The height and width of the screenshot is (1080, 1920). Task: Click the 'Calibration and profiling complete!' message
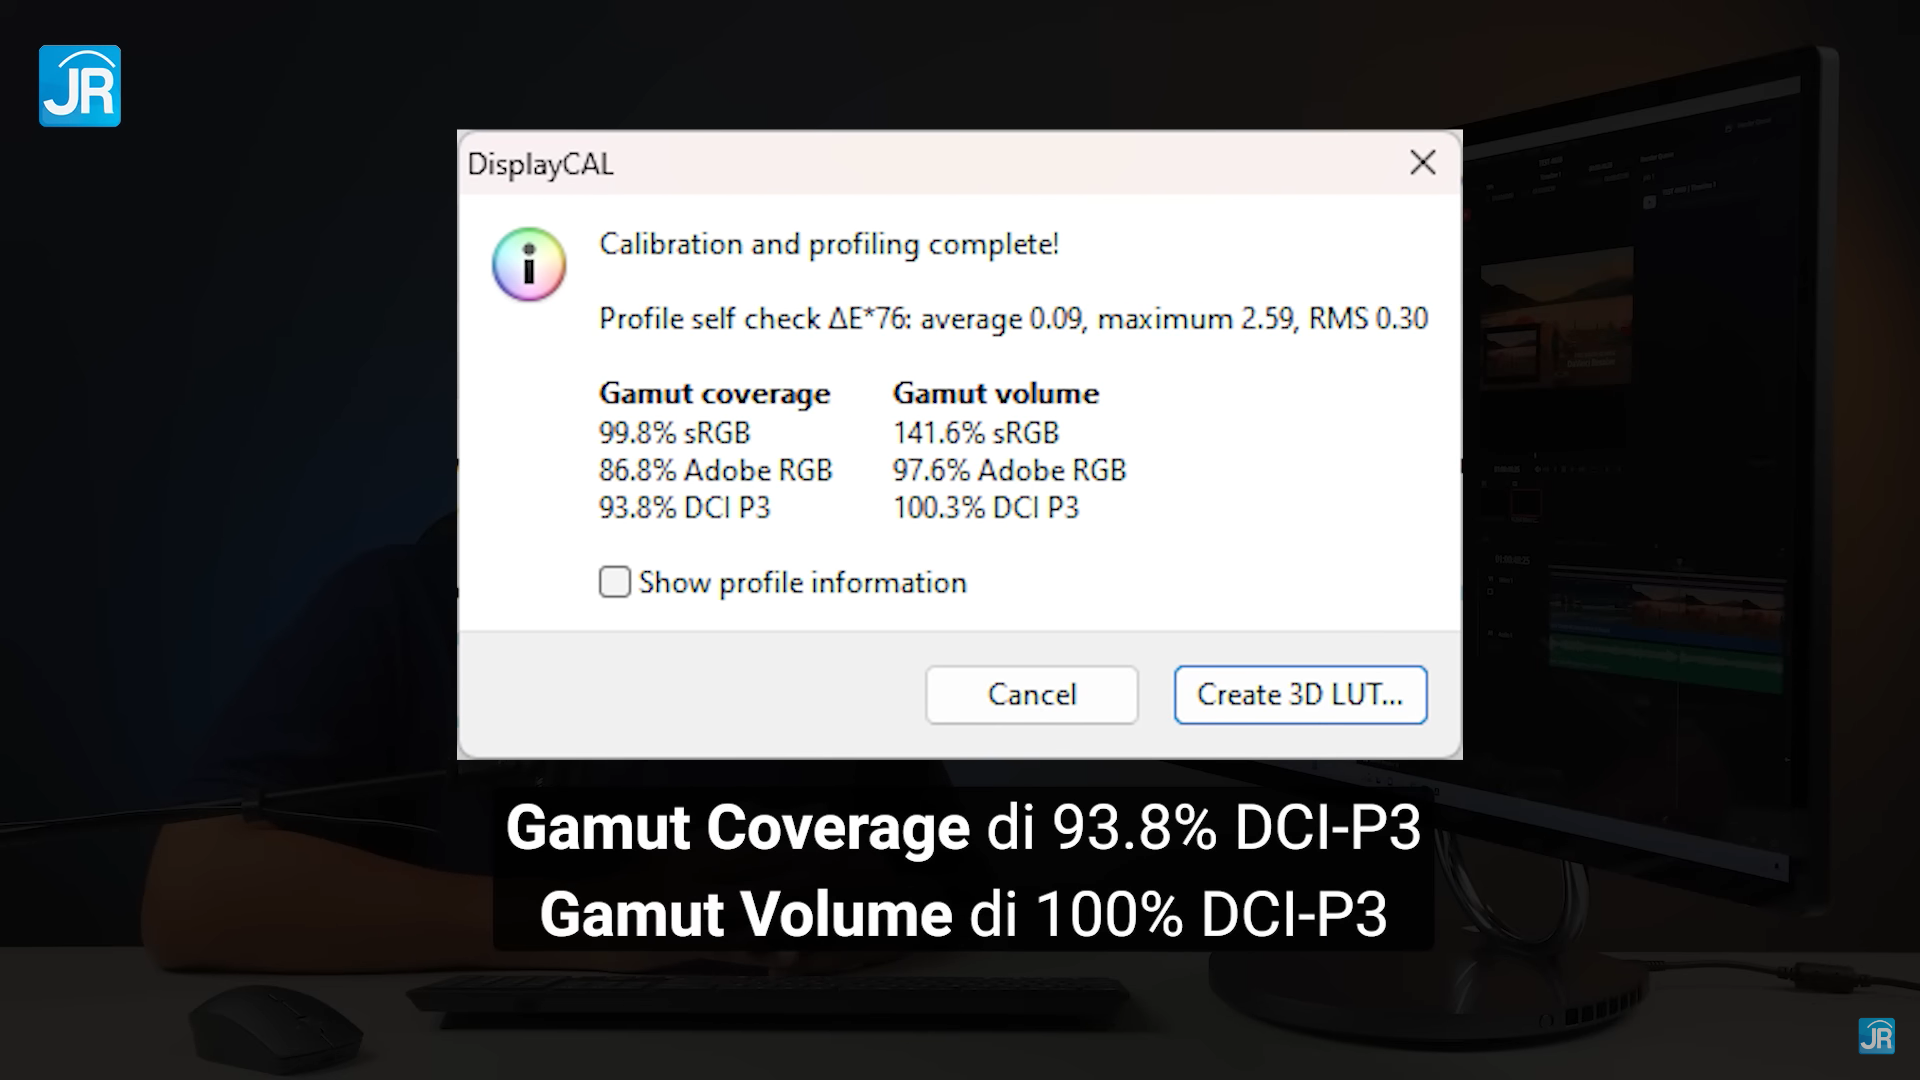(x=828, y=245)
